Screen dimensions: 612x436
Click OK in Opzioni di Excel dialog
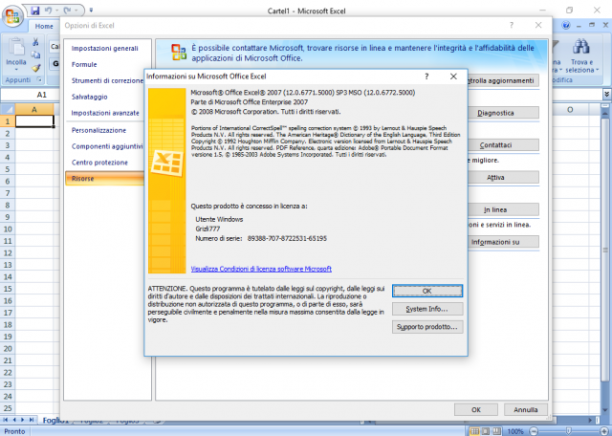pyautogui.click(x=476, y=409)
